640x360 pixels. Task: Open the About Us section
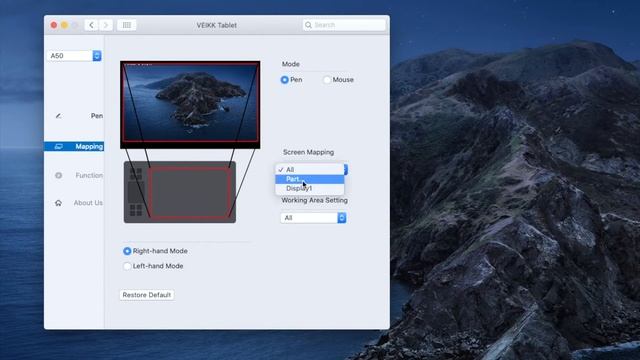click(x=74, y=203)
